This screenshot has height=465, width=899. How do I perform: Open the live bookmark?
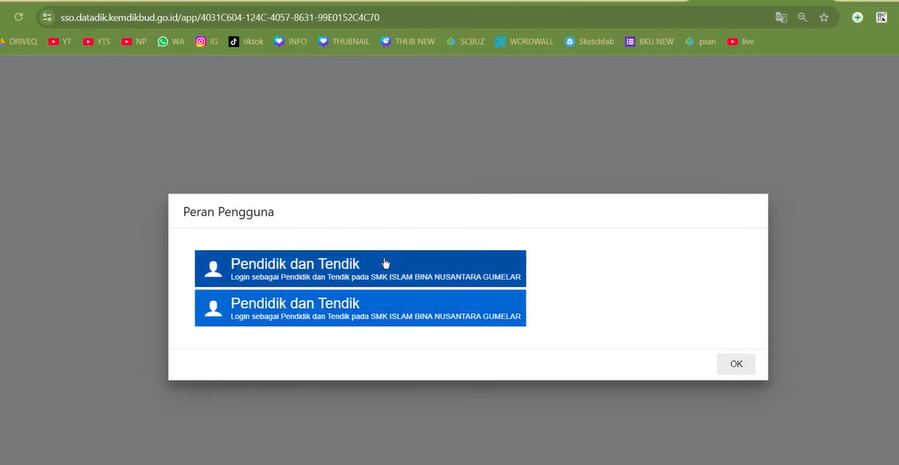click(740, 41)
